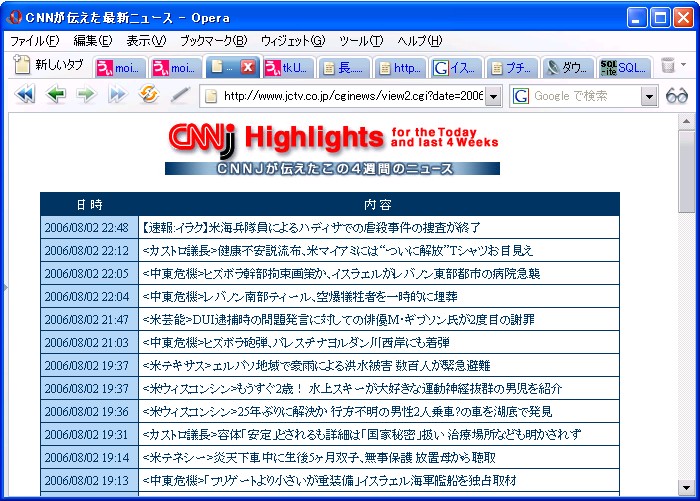Image resolution: width=700 pixels, height=501 pixels.
Task: Open the 速報:イラク ハディサ news headline
Action: coord(311,228)
